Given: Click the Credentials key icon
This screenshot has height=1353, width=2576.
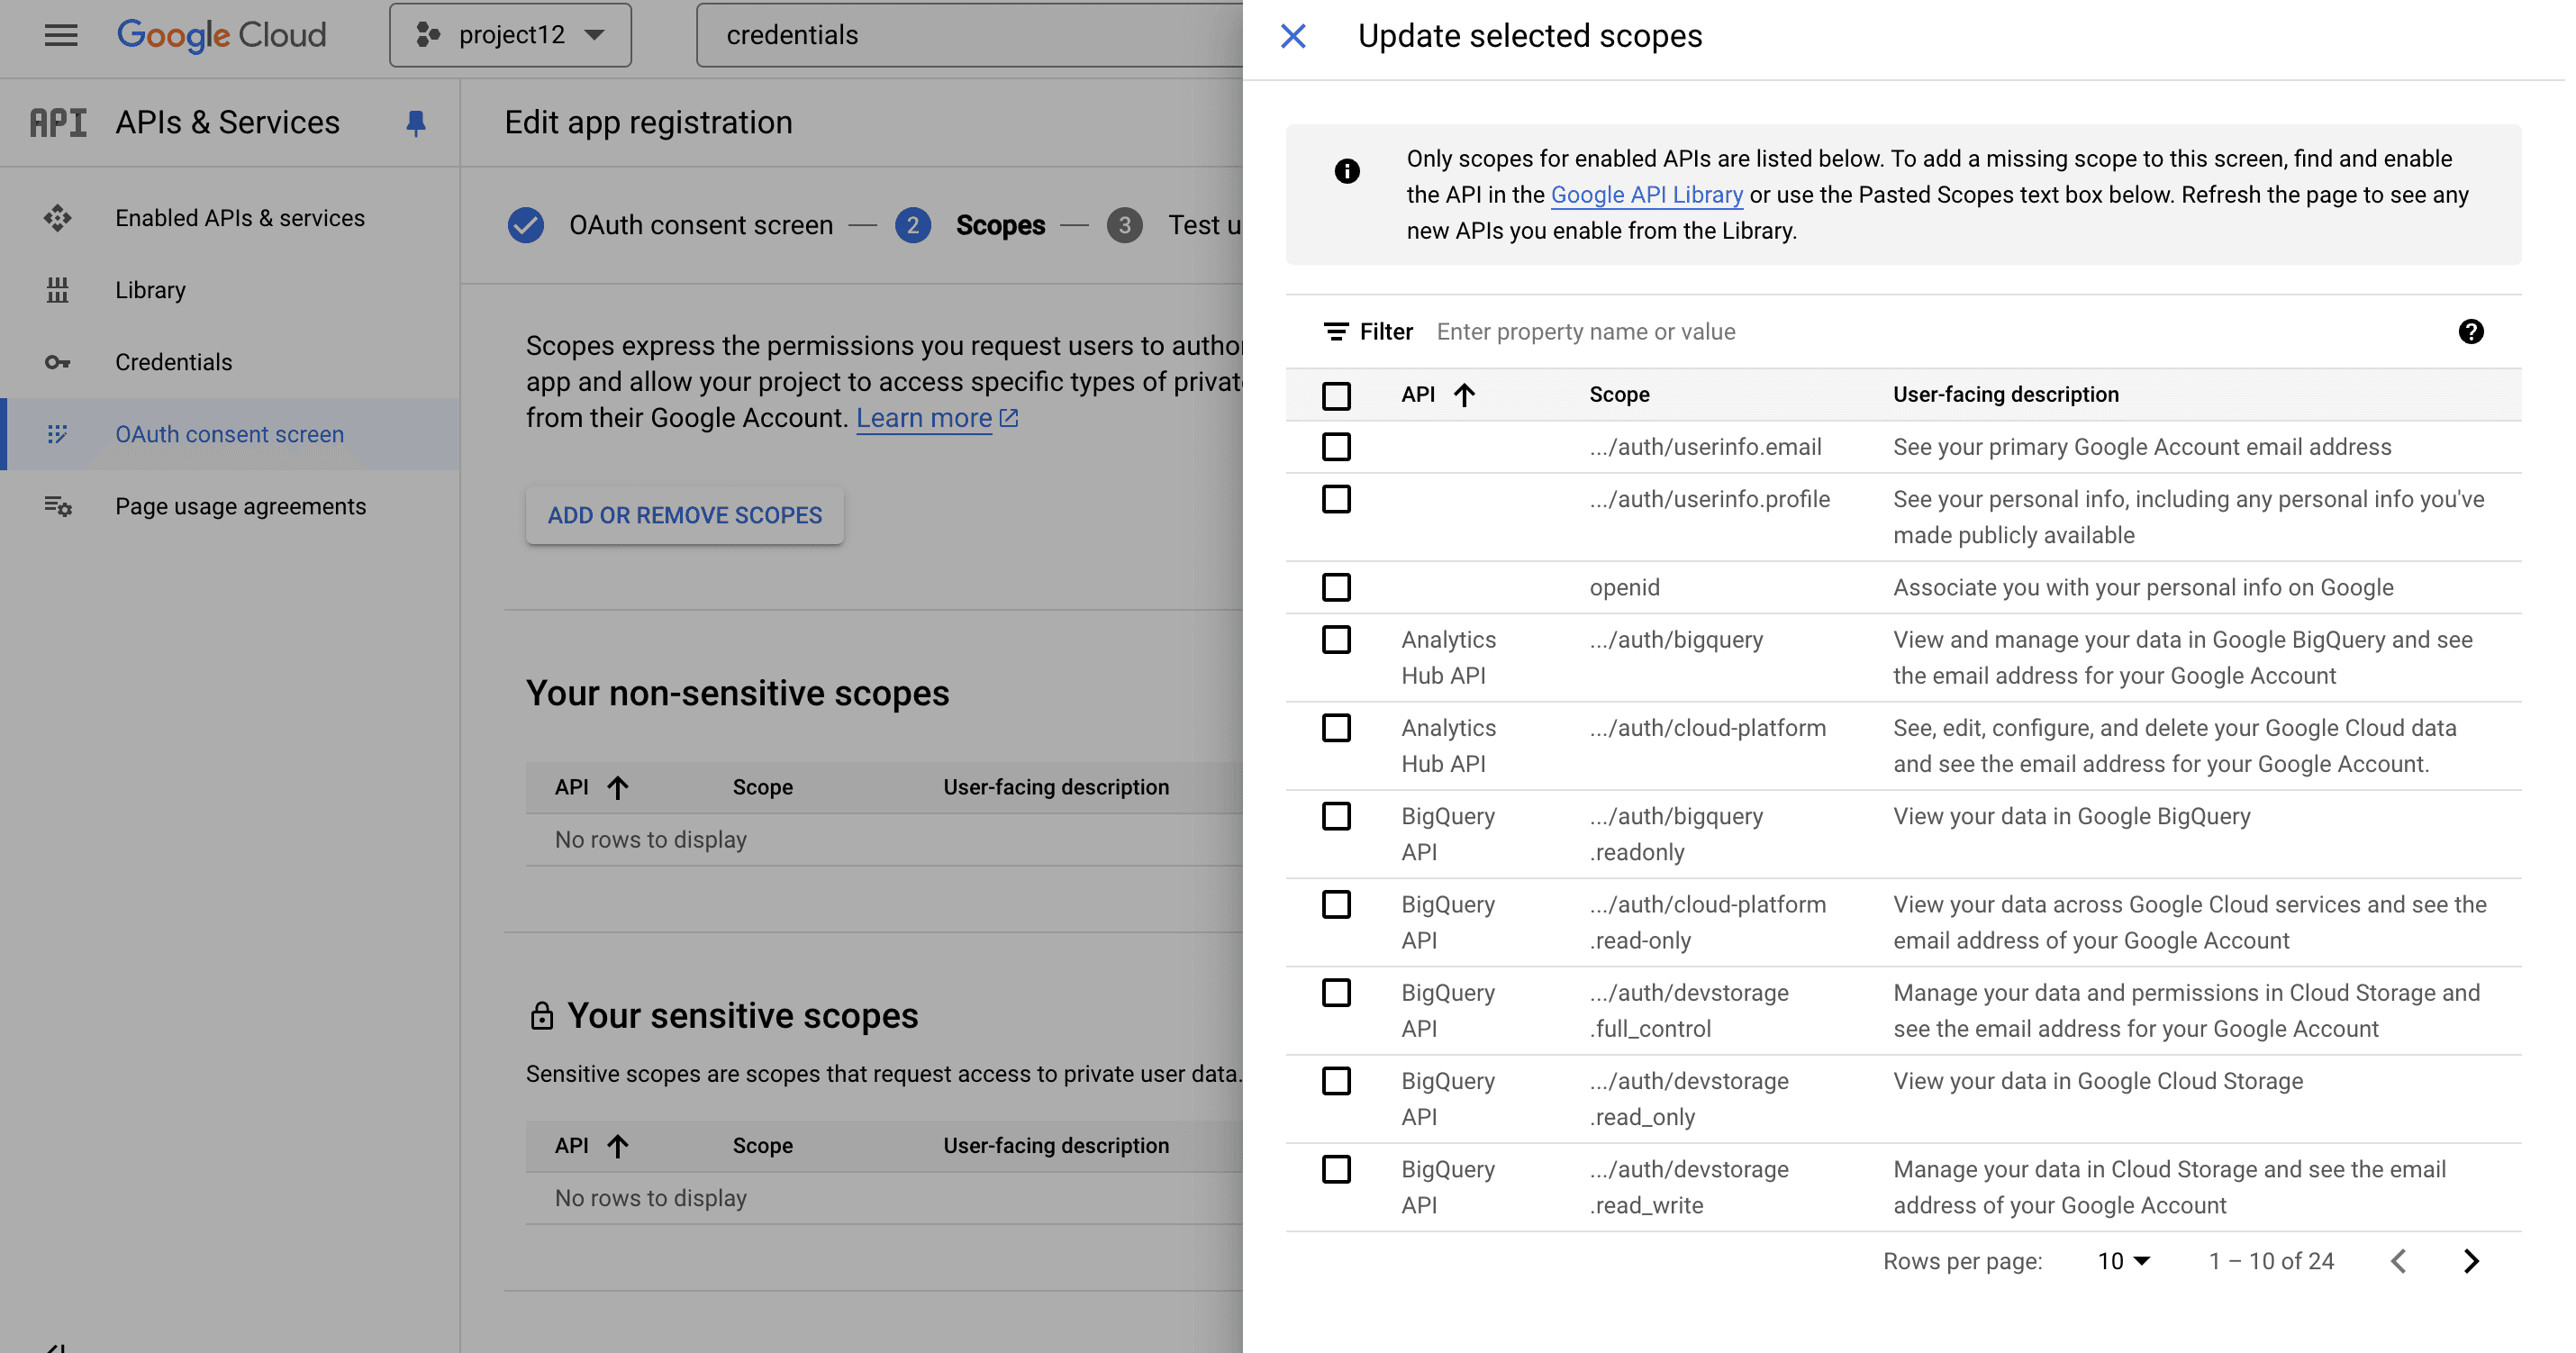Looking at the screenshot, I should coord(58,362).
